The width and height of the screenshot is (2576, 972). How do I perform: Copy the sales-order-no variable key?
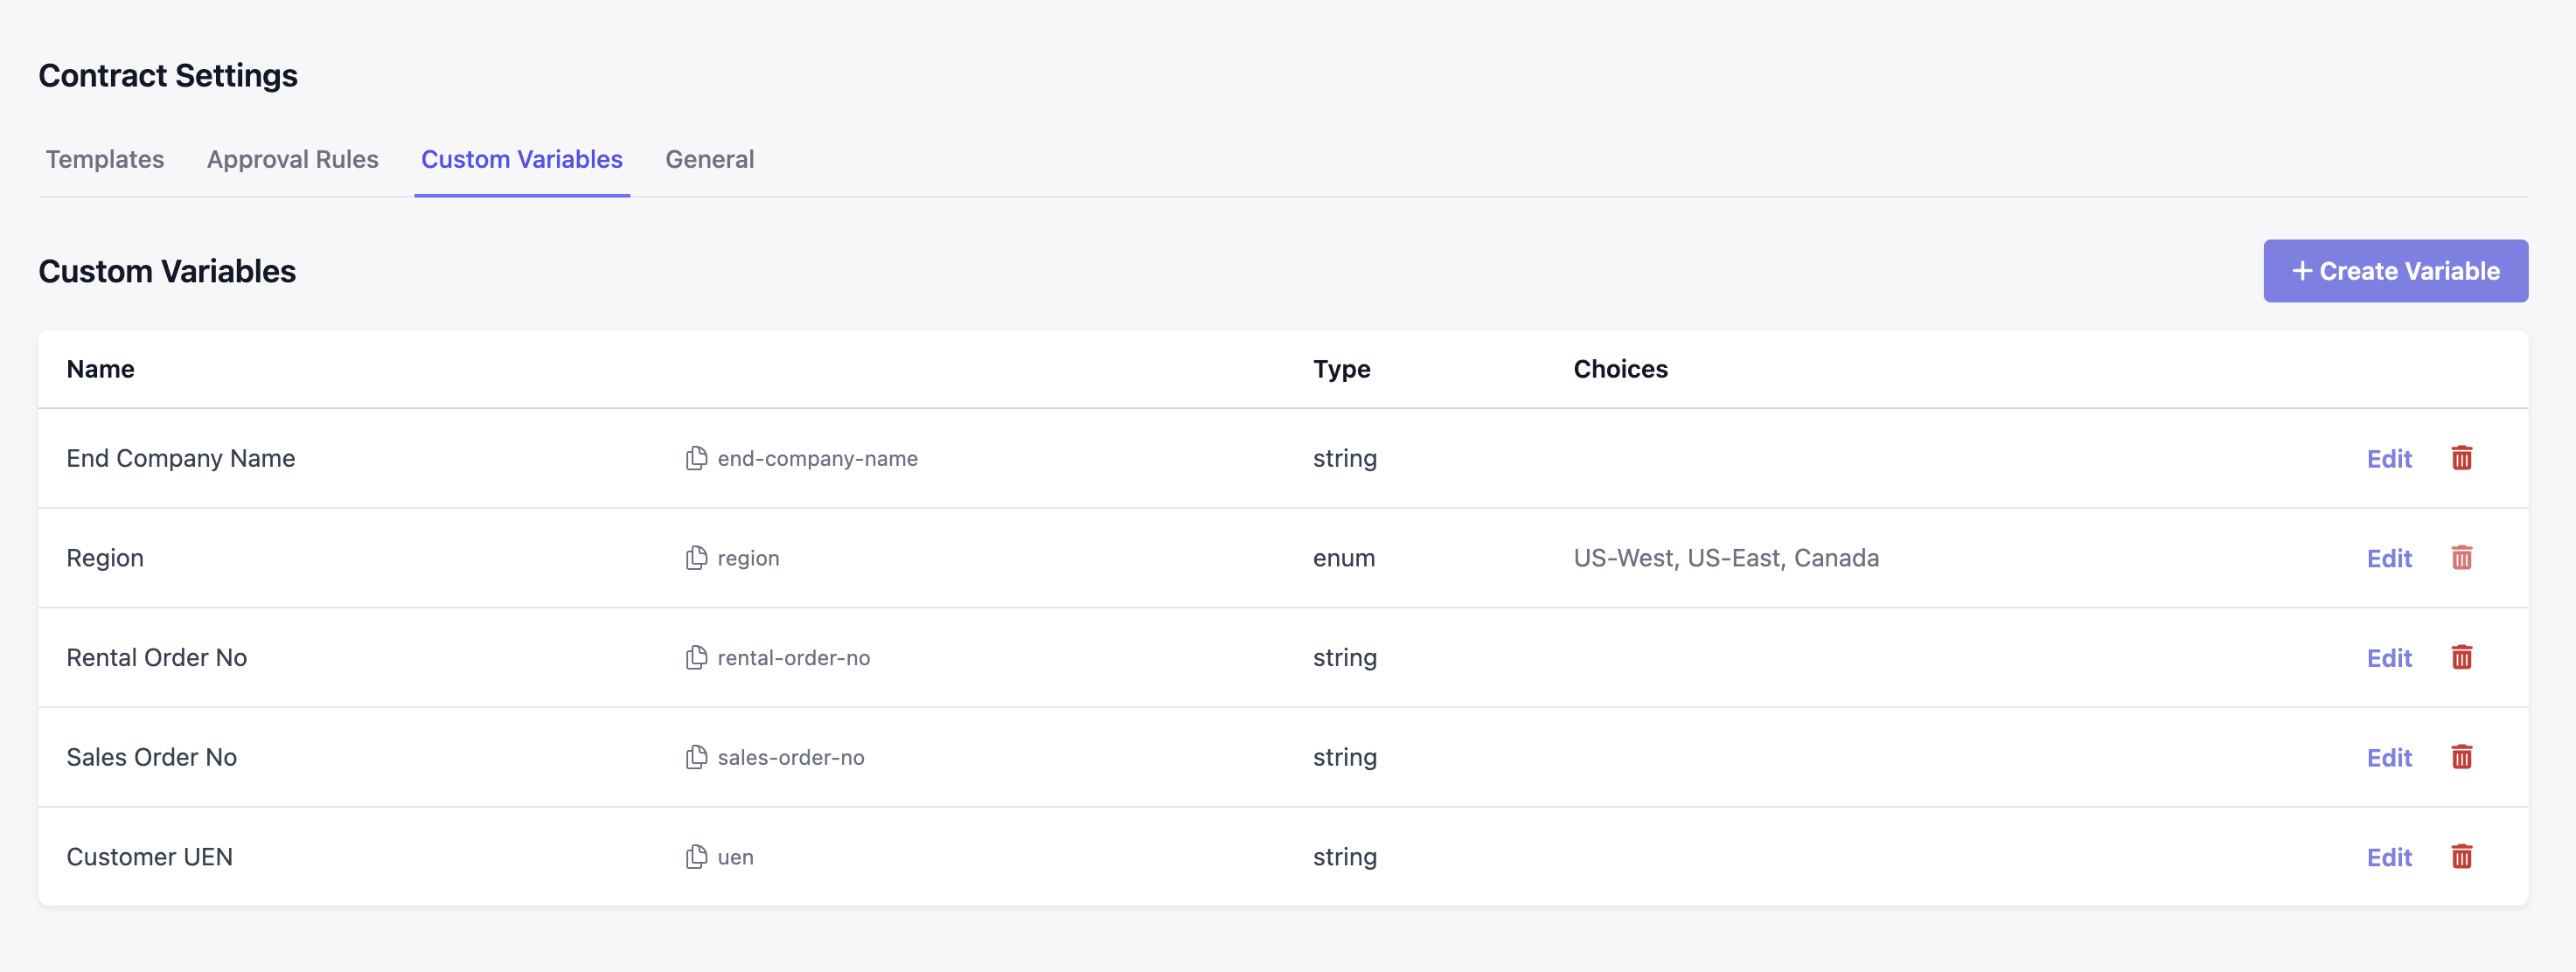696,757
